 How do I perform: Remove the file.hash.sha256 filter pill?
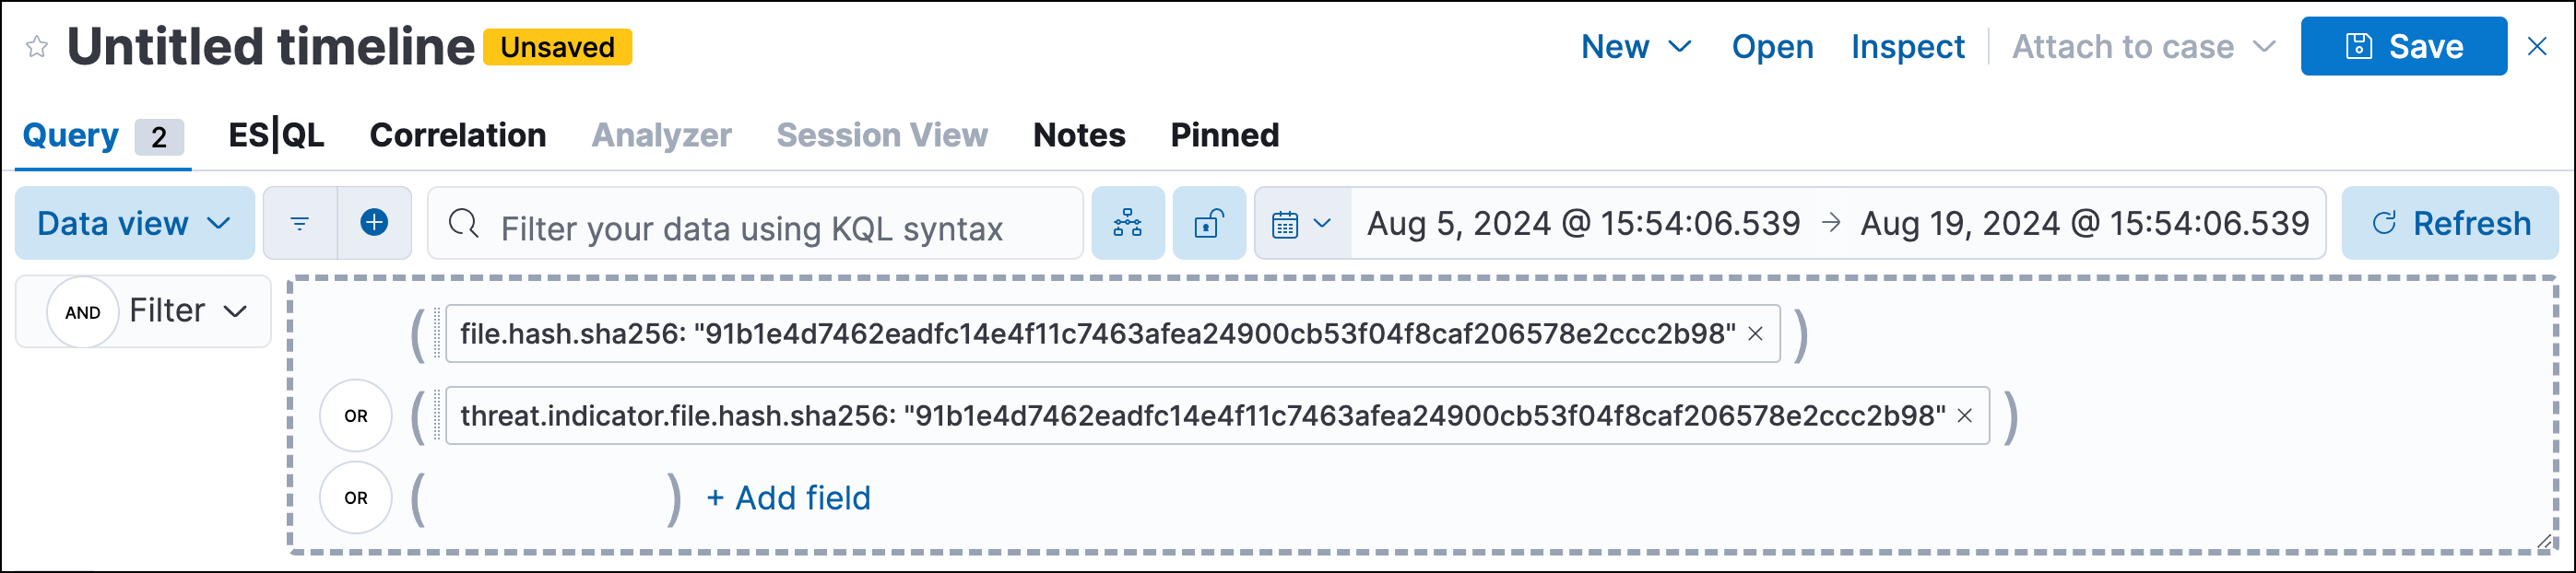(x=1757, y=333)
